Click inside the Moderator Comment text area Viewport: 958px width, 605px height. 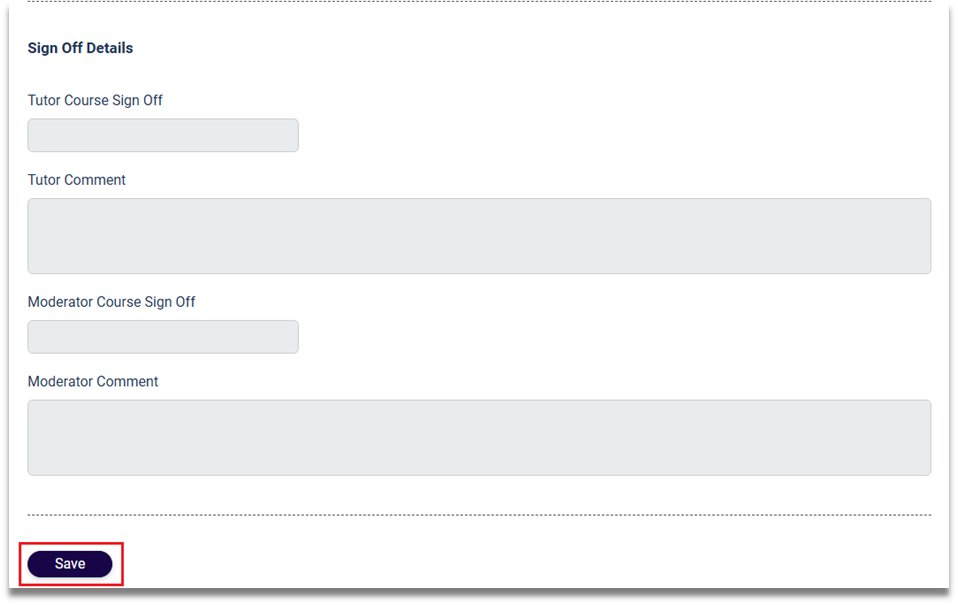pyautogui.click(x=479, y=438)
